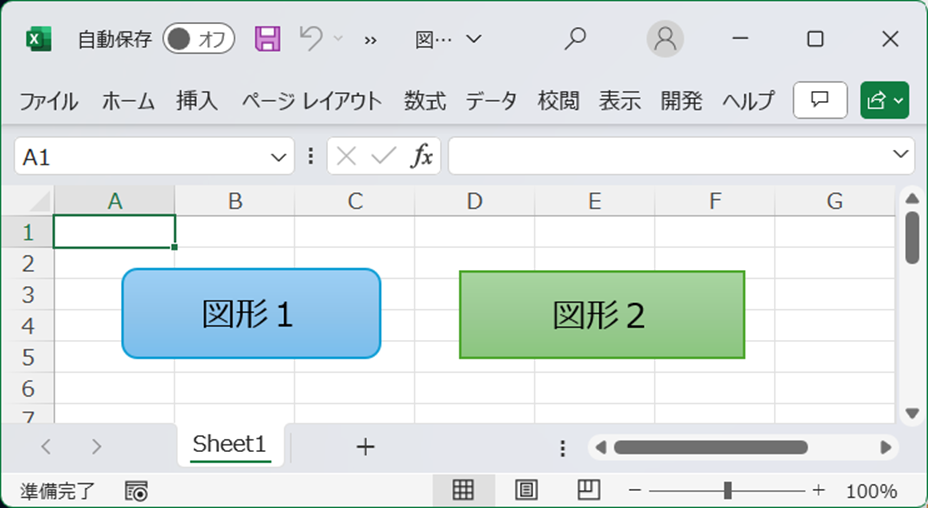Toggle the 自動保存 AutoSave switch

199,39
